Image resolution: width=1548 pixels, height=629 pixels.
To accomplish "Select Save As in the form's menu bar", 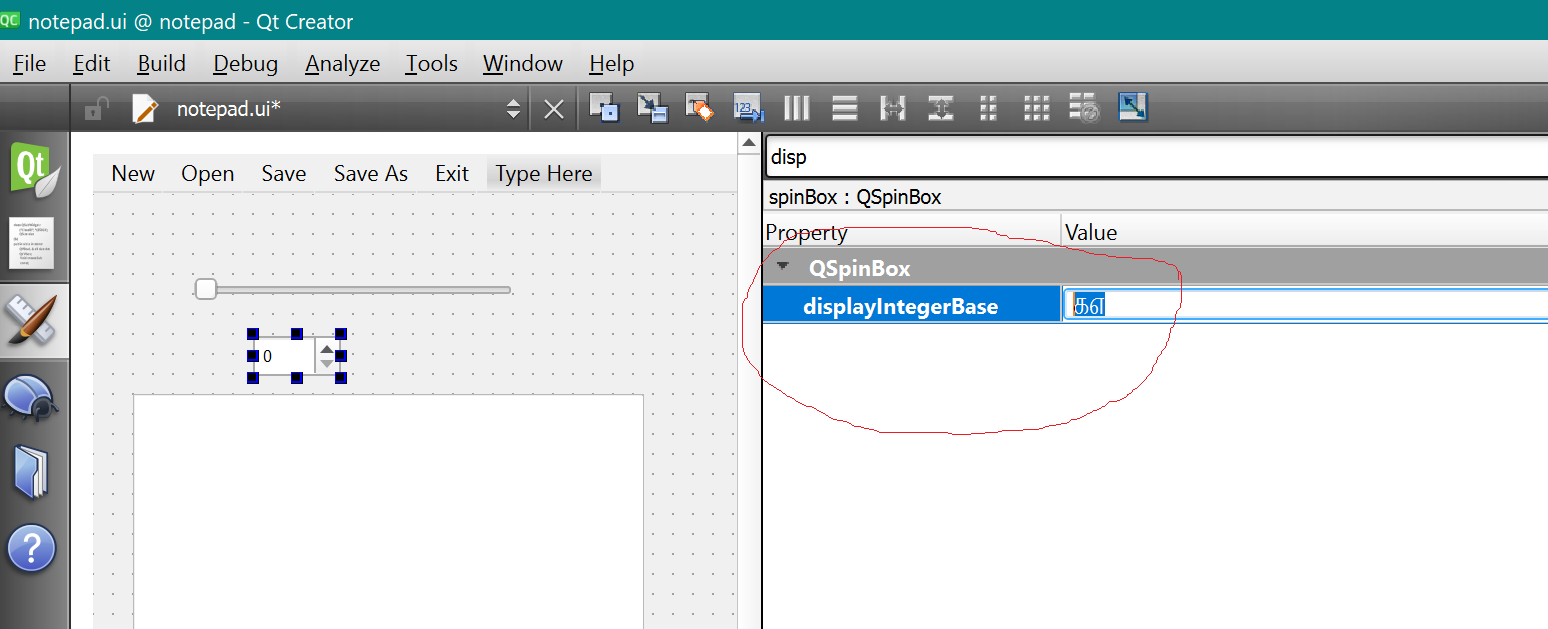I will (371, 173).
